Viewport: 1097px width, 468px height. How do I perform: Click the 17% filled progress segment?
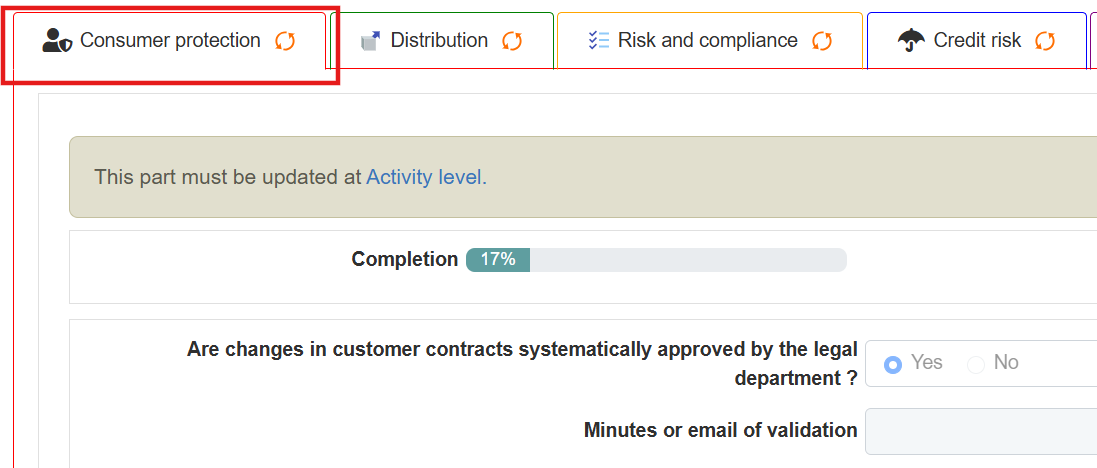tap(498, 260)
